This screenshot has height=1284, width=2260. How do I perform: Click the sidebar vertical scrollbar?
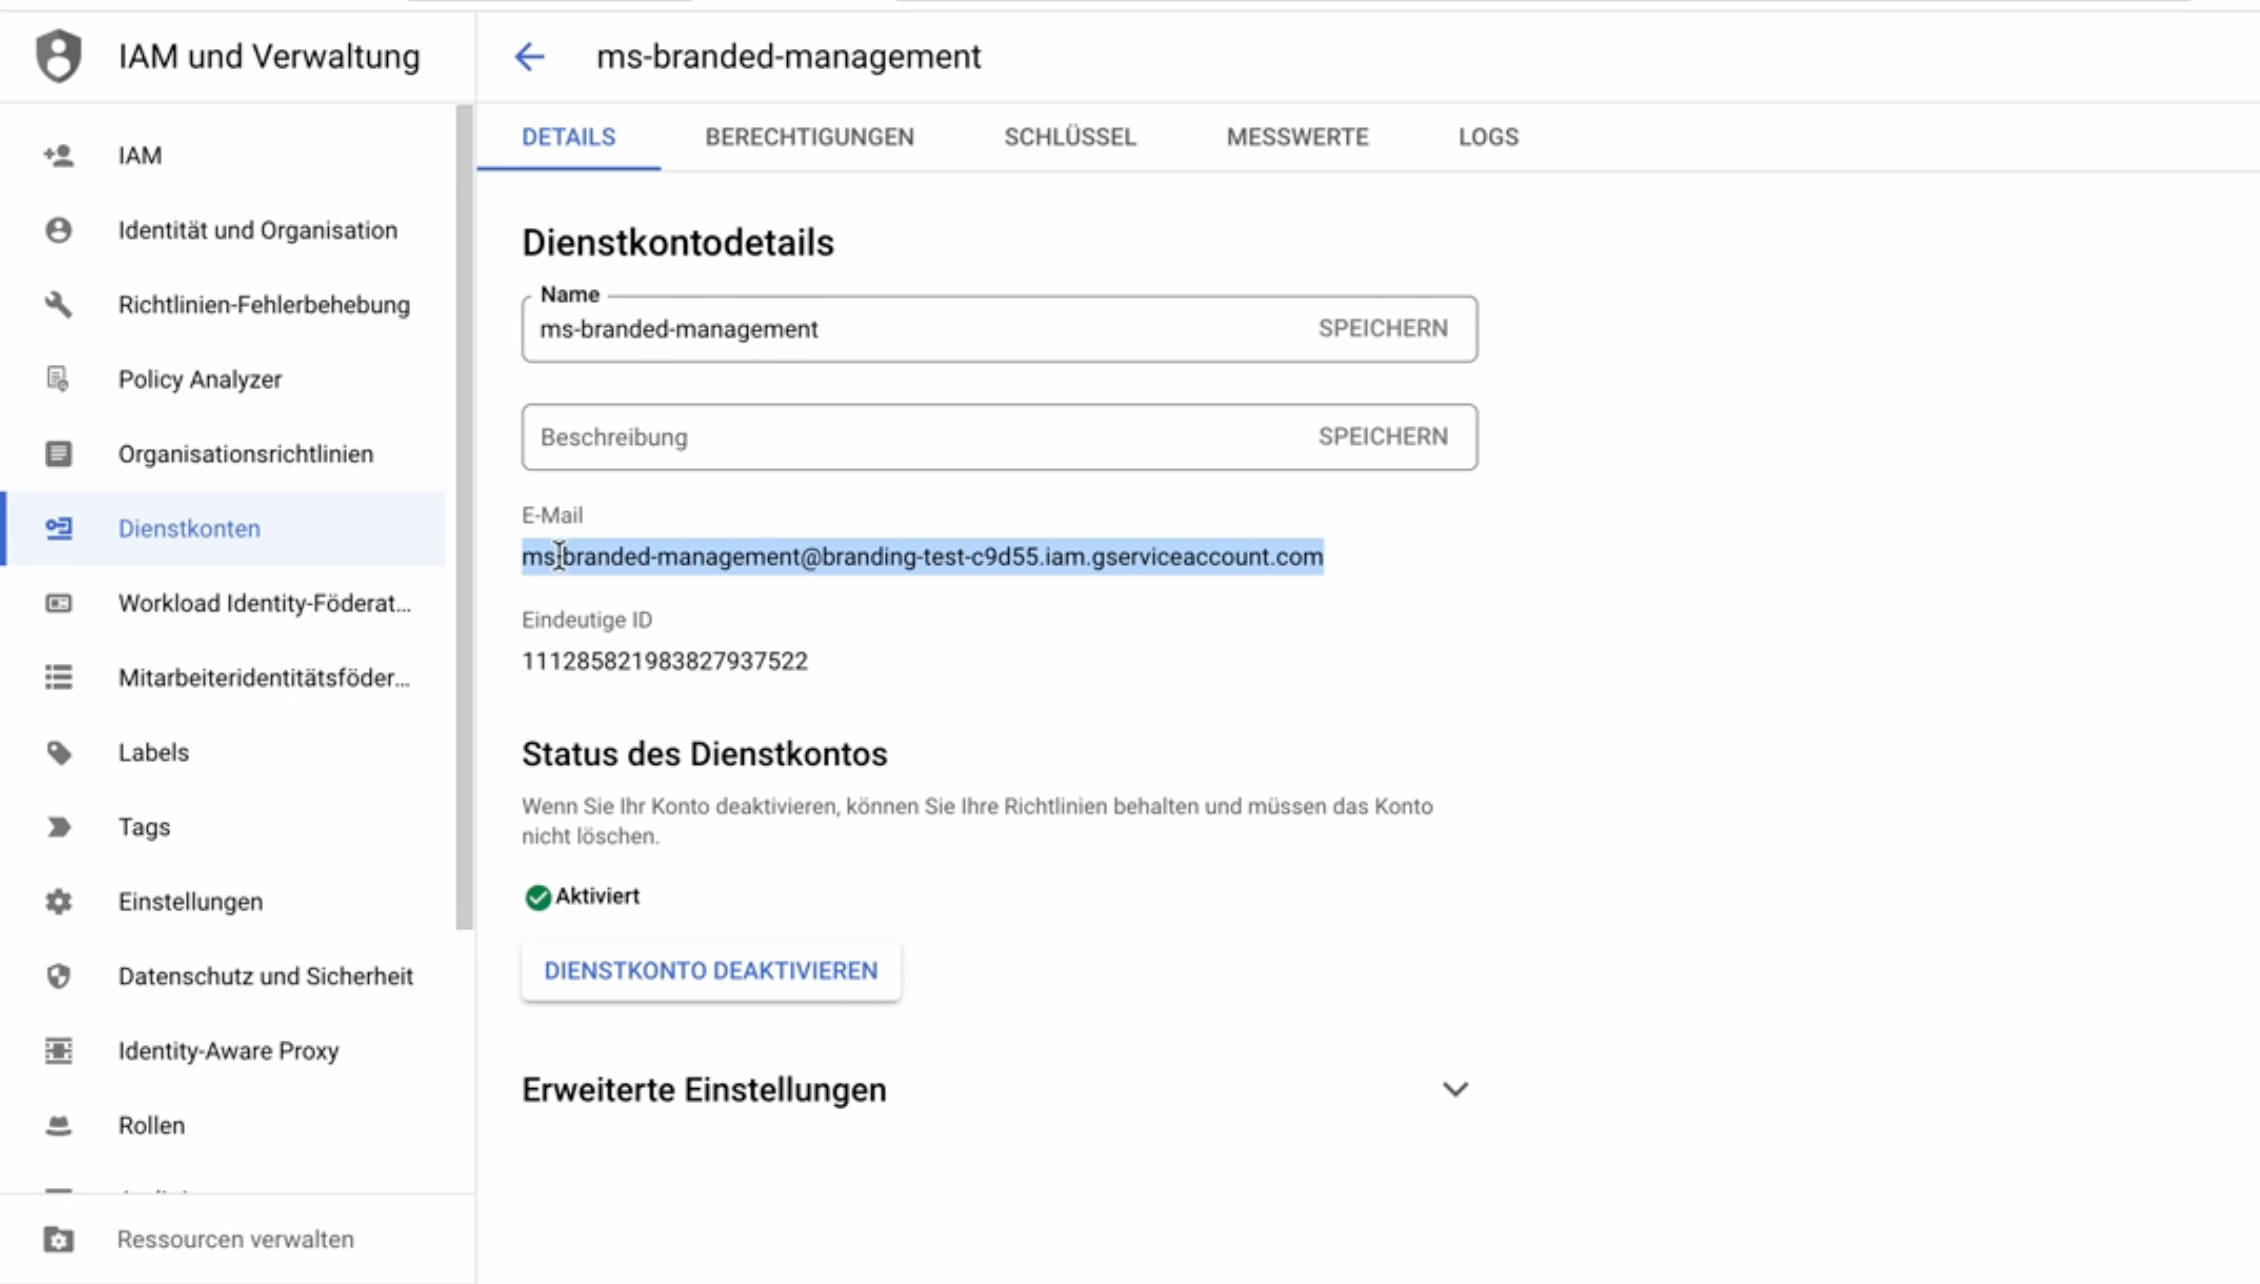pyautogui.click(x=464, y=516)
